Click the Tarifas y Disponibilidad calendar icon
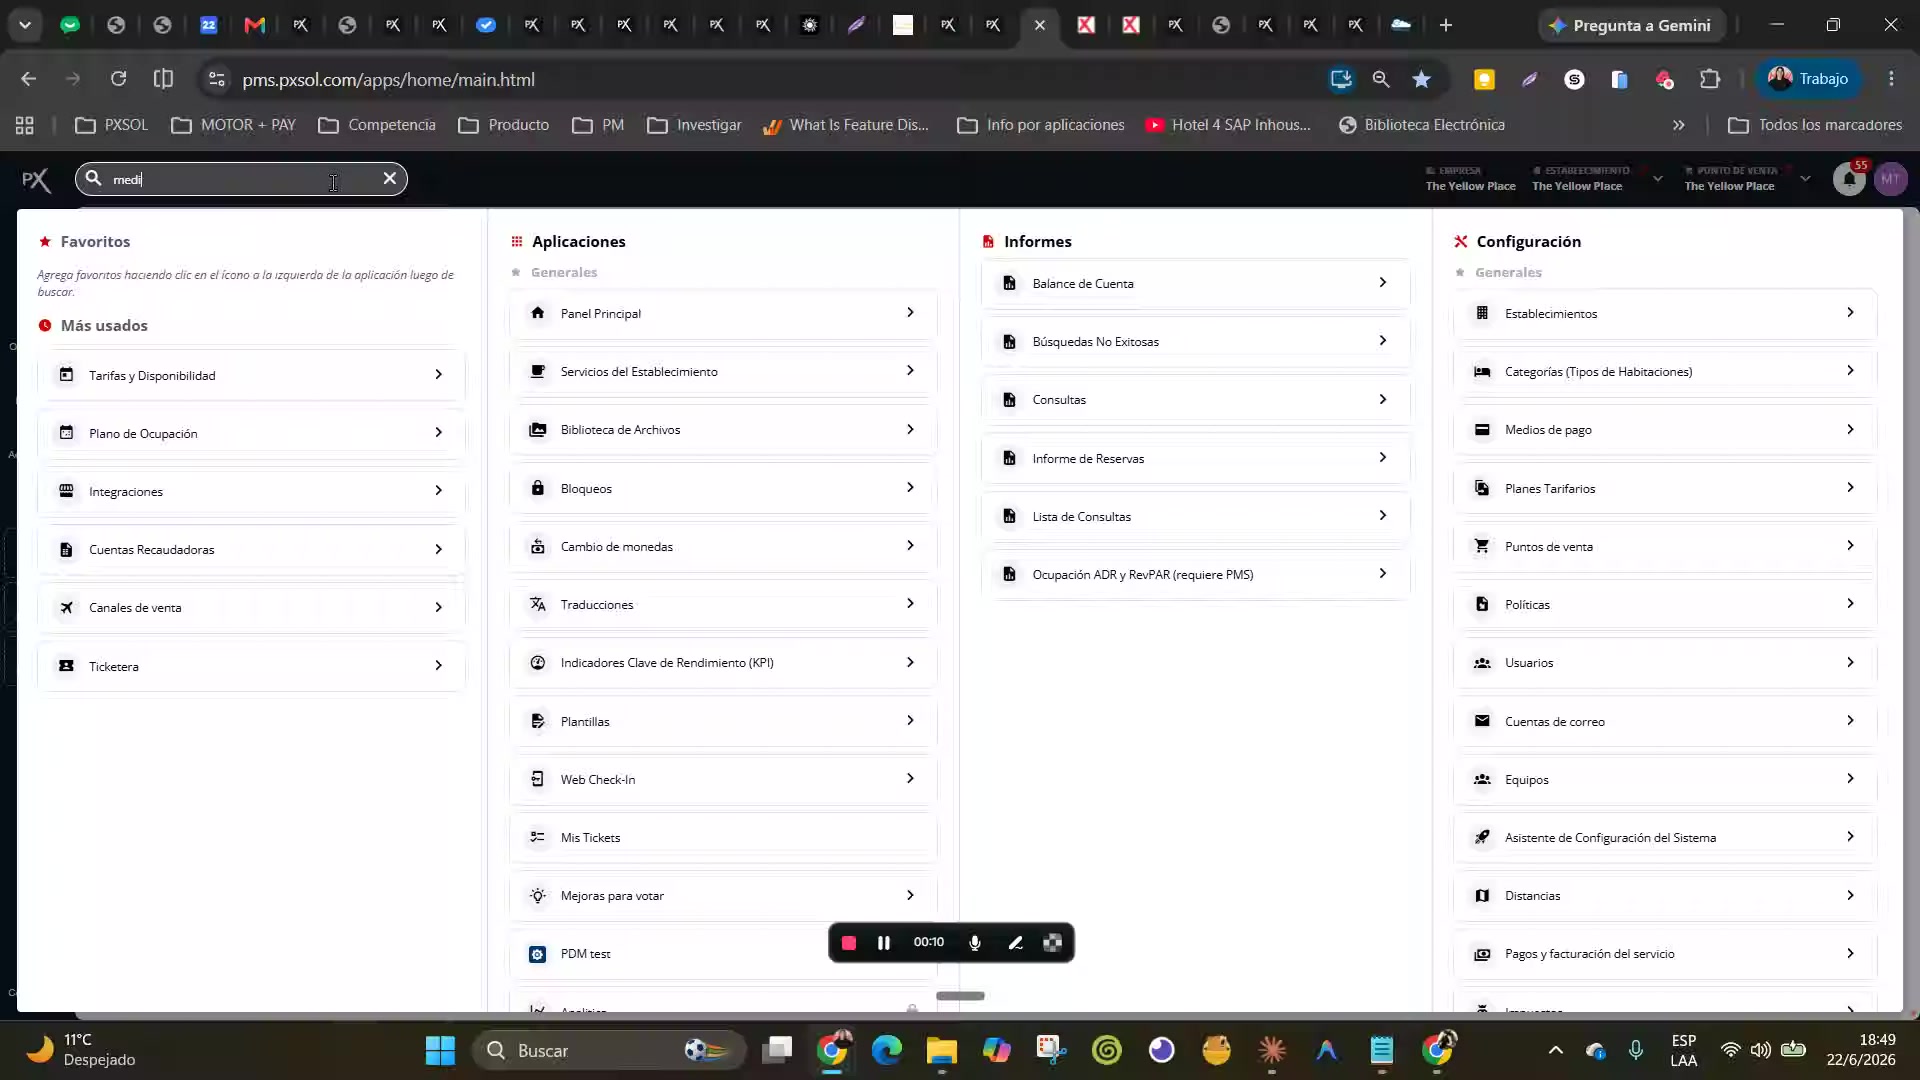 66,375
